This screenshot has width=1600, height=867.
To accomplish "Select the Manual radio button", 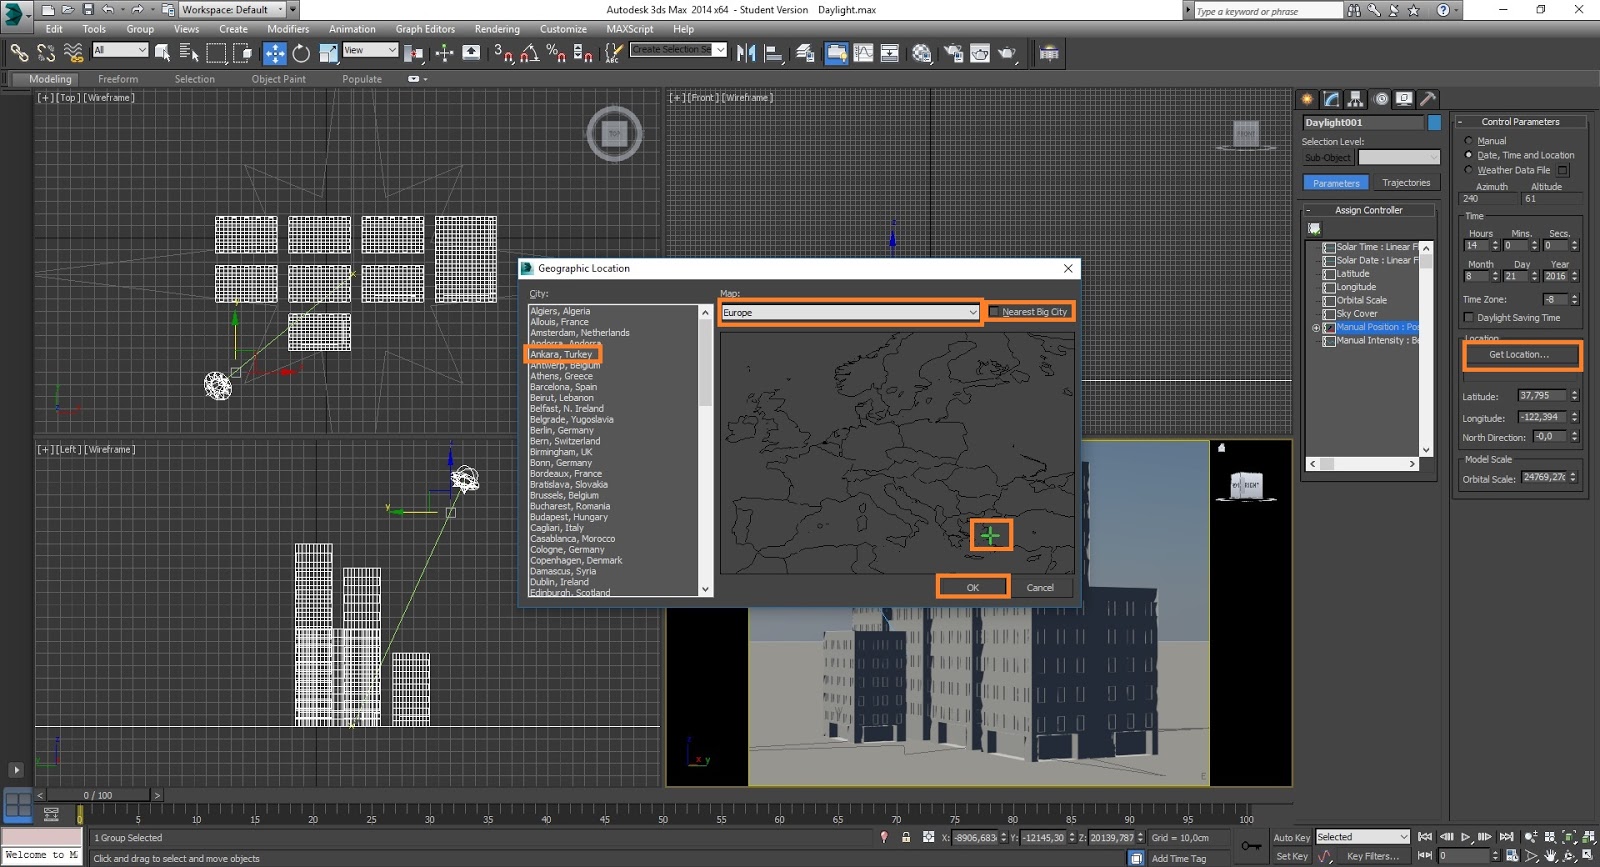I will (1469, 141).
